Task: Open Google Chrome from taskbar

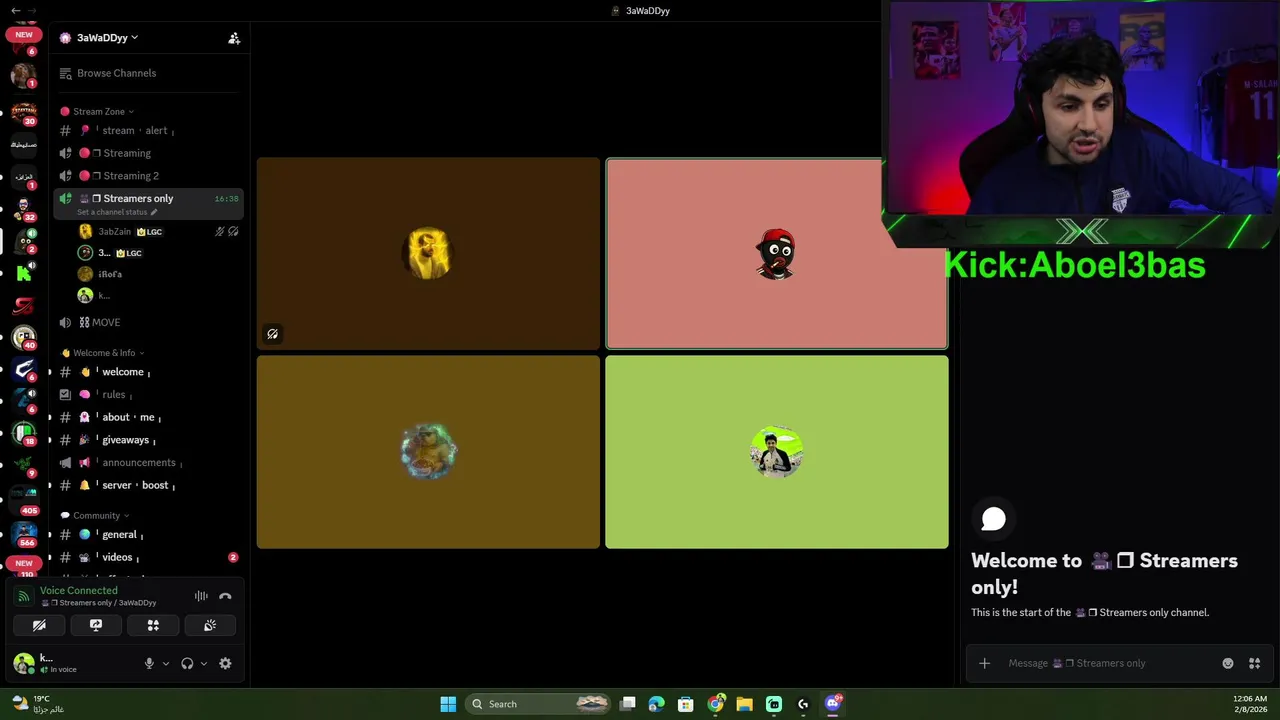Action: tap(716, 704)
